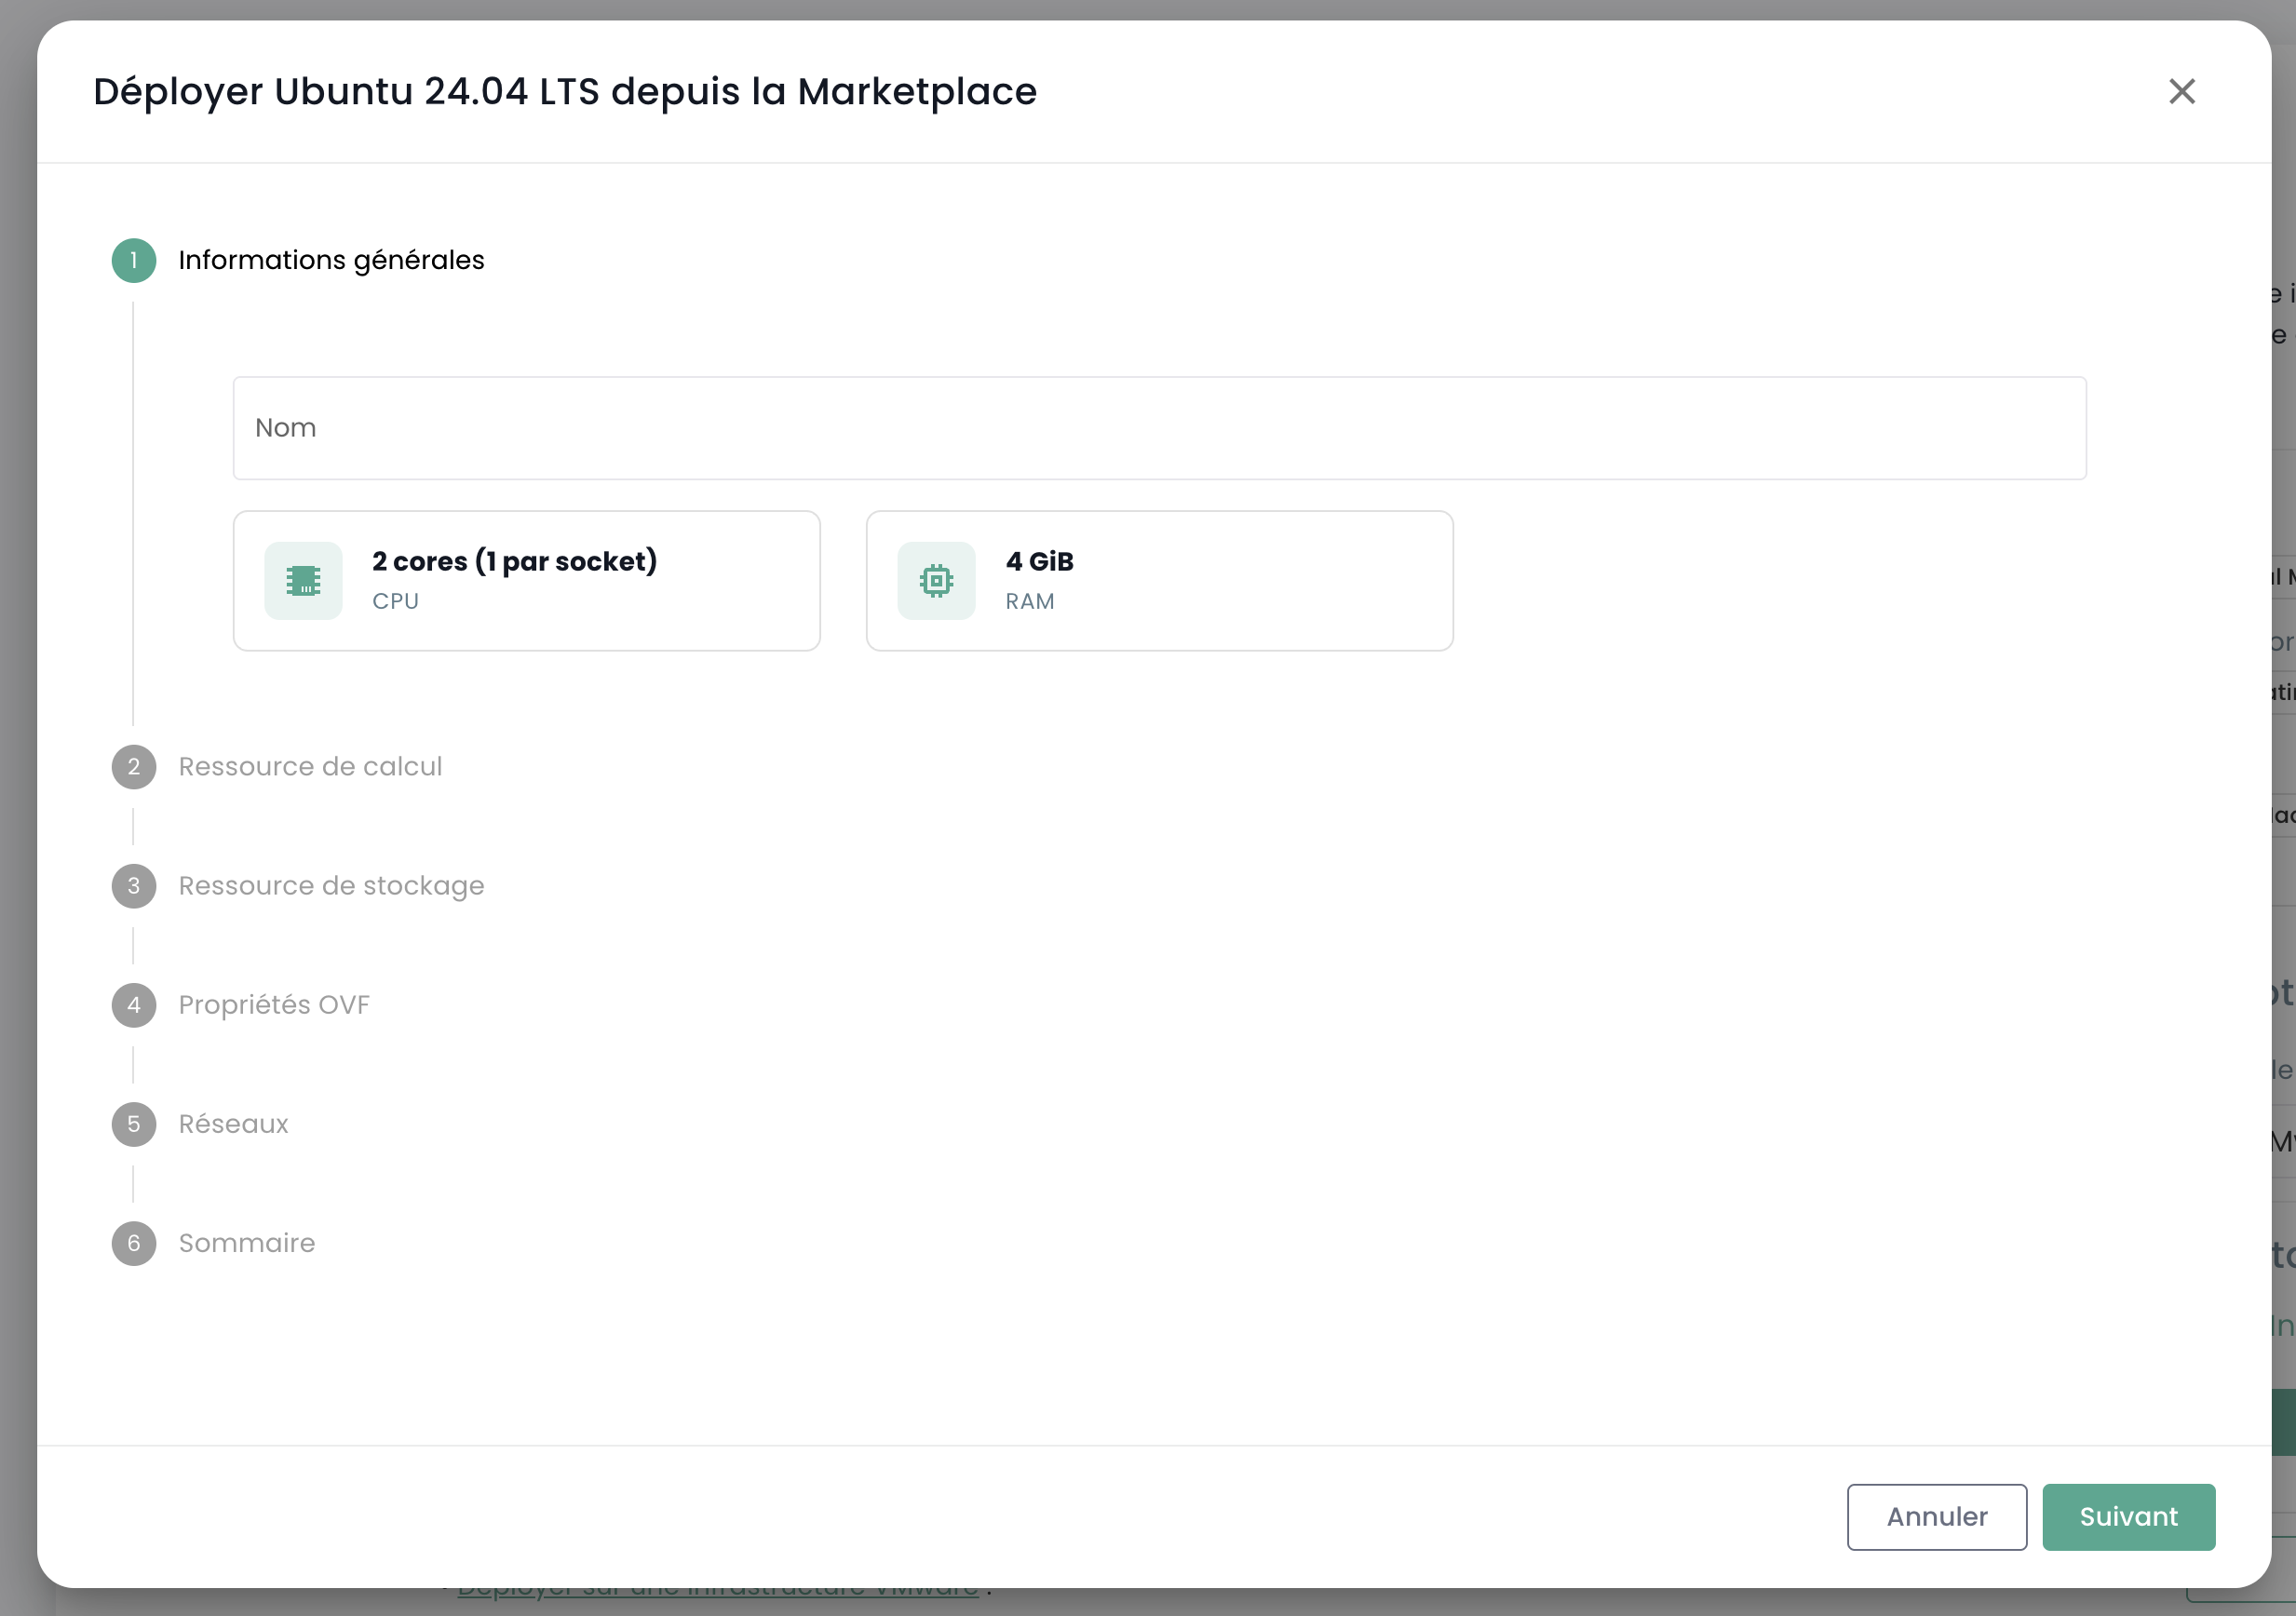Close the deployment dialog with X
The width and height of the screenshot is (2296, 1616).
[2181, 91]
